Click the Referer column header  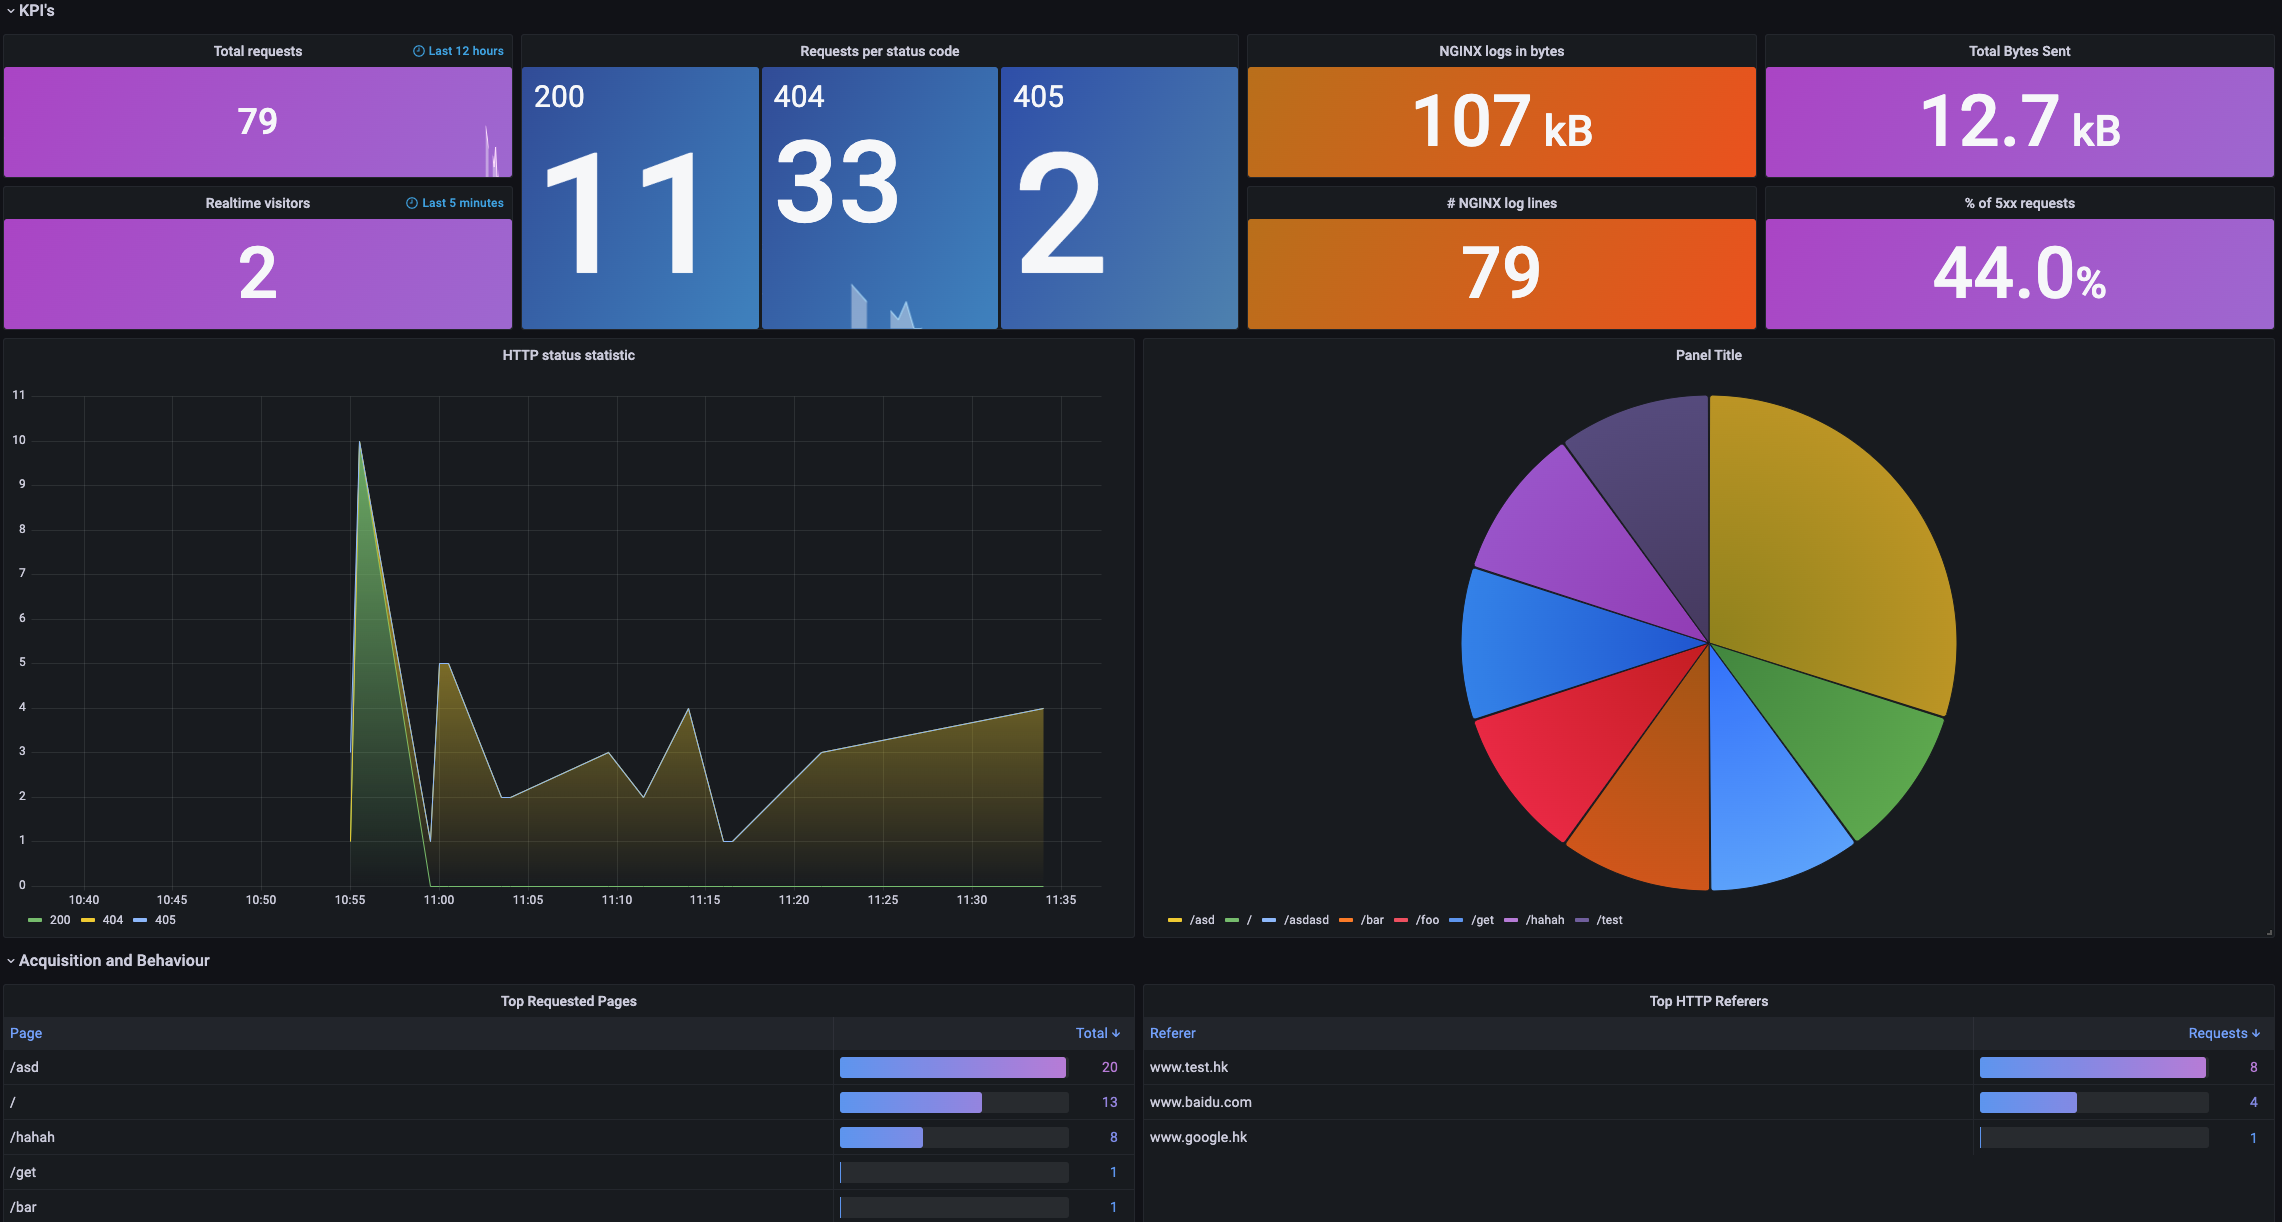point(1172,1033)
